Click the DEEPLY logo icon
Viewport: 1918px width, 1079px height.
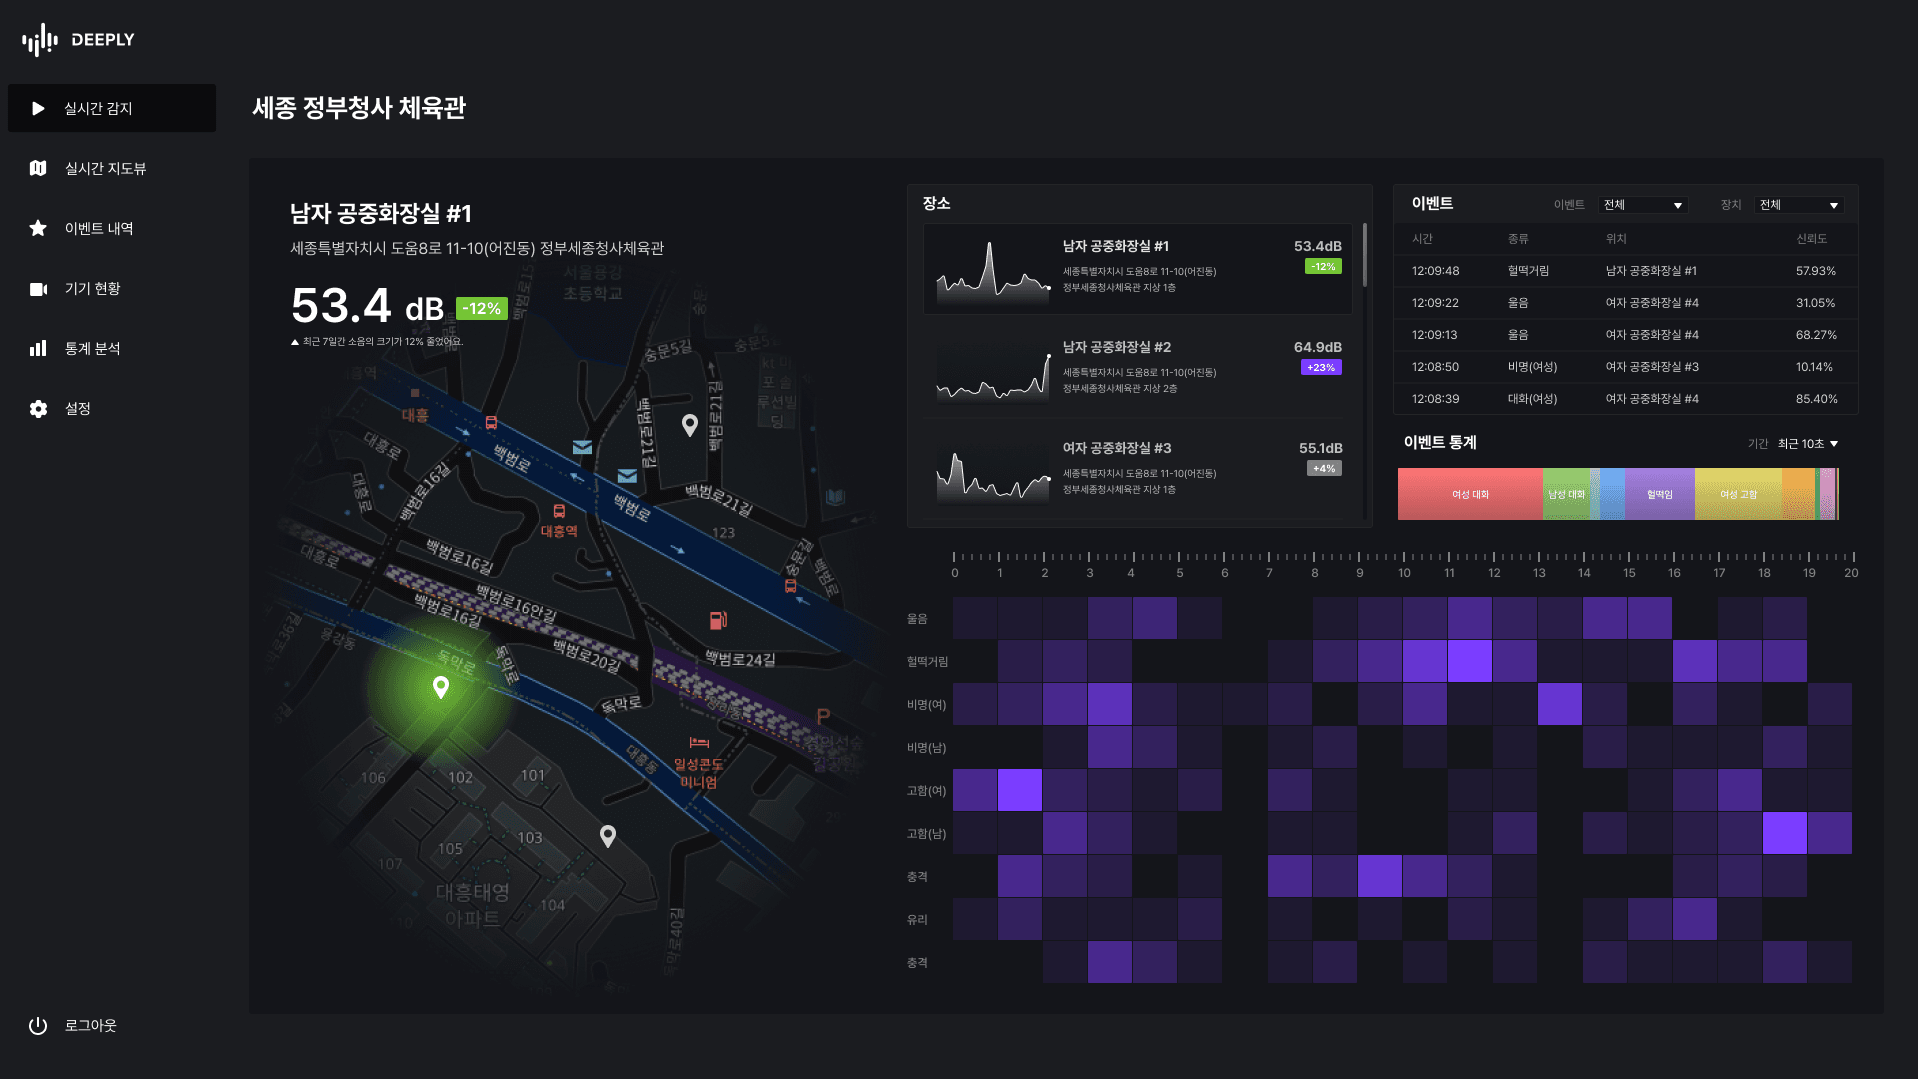[40, 40]
